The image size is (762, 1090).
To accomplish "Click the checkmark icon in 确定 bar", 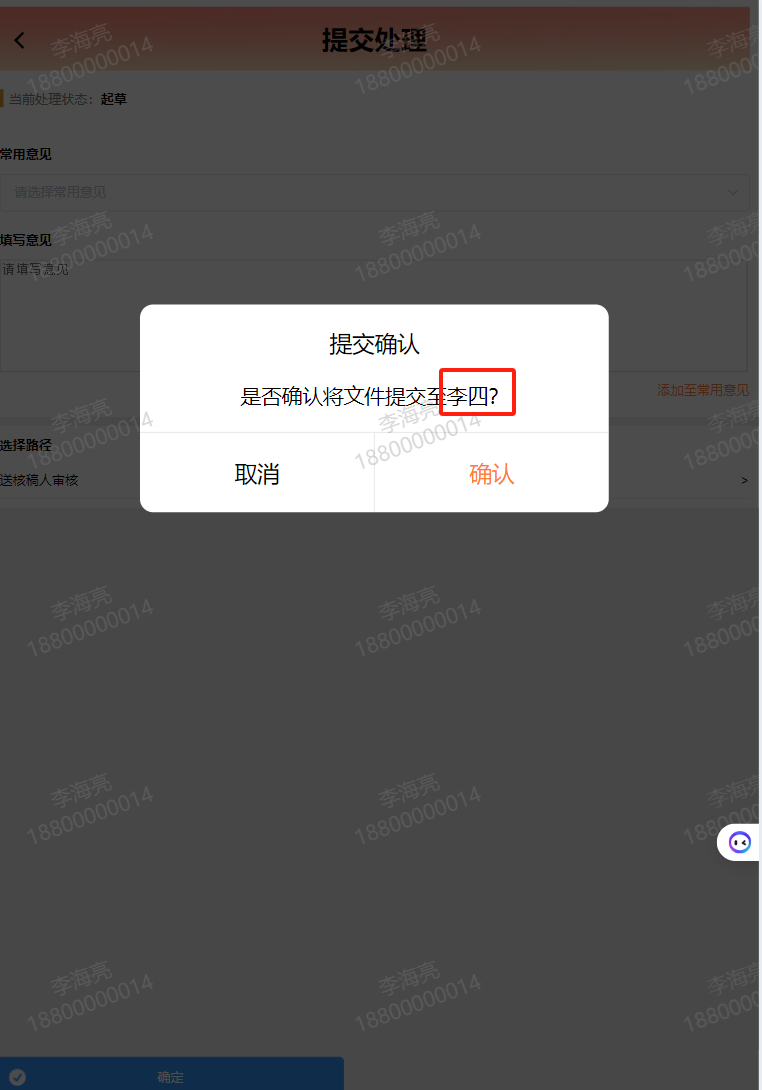I will [17, 1077].
